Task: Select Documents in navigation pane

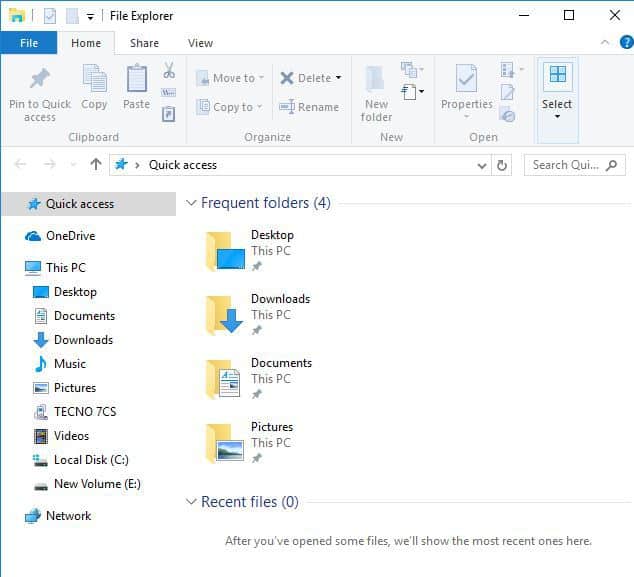Action: [74, 316]
